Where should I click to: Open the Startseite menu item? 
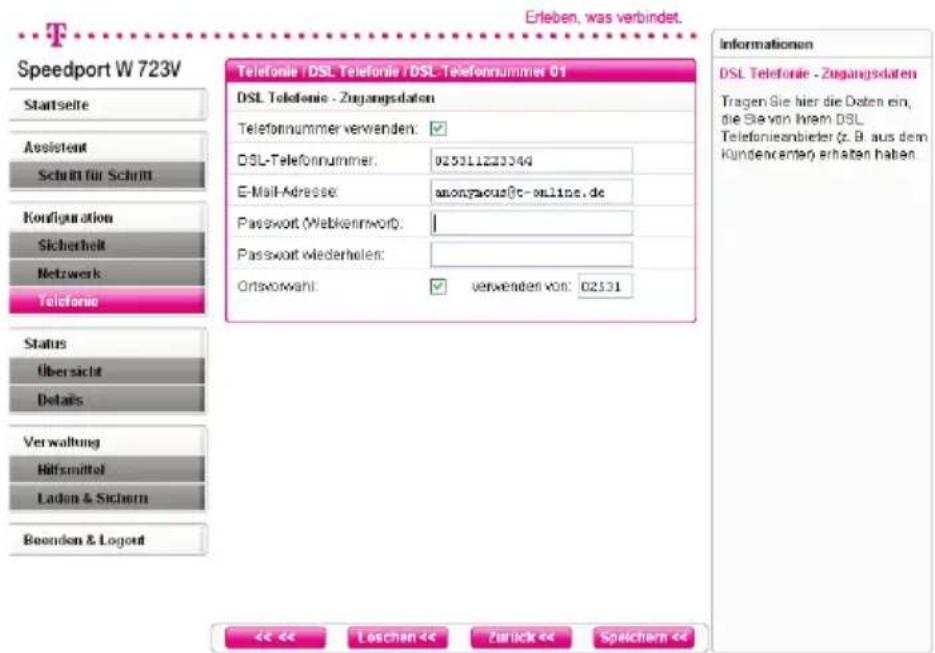(108, 105)
